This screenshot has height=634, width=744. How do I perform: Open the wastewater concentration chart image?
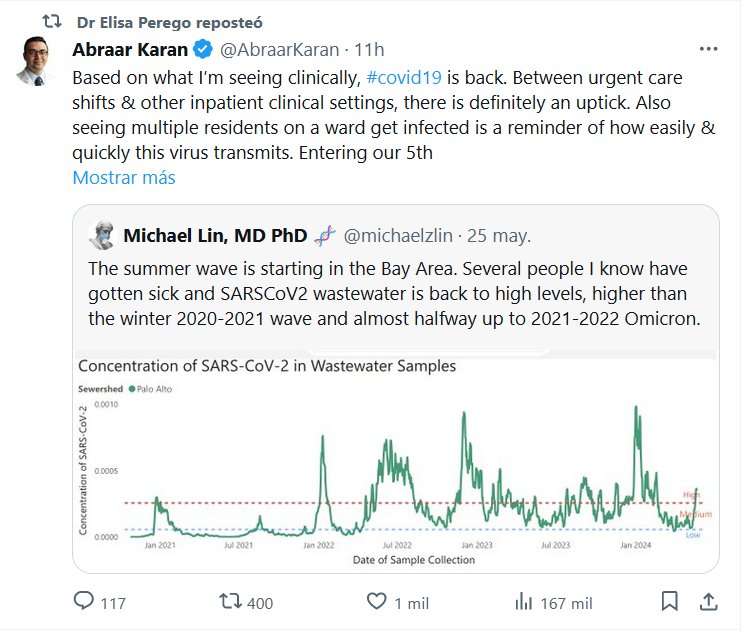tap(395, 462)
